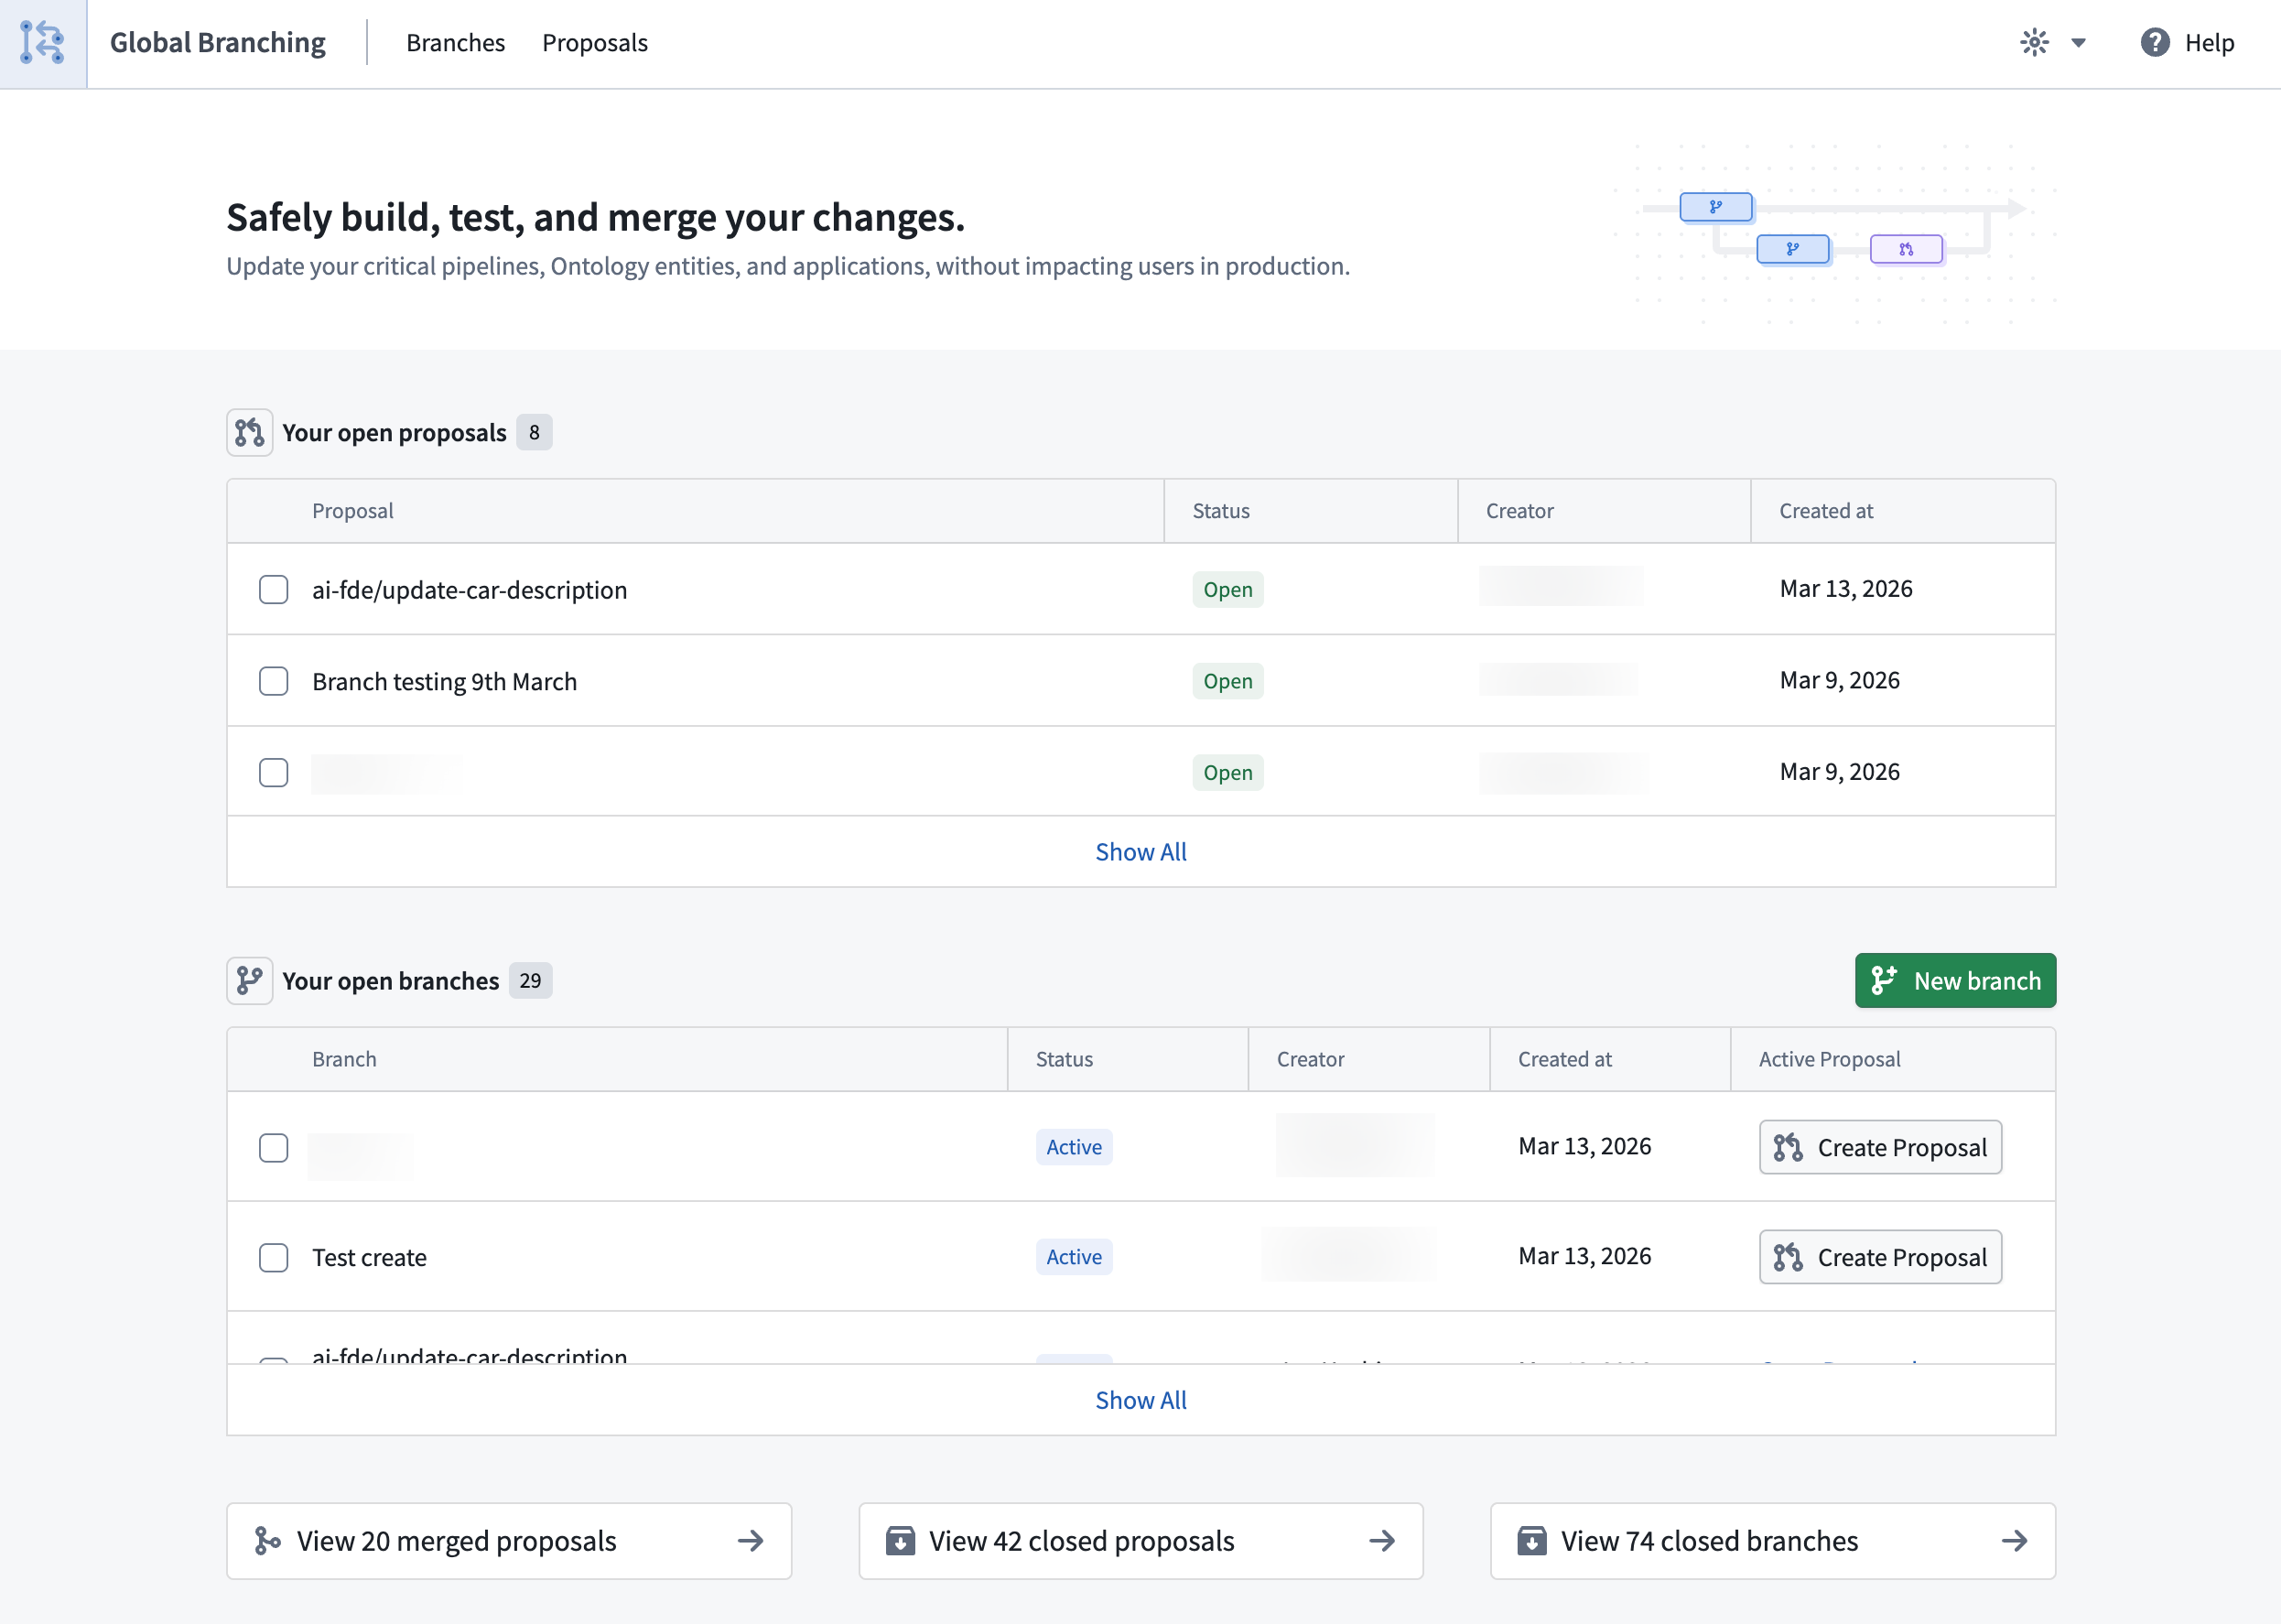The height and width of the screenshot is (1624, 2281).
Task: Open Help via the question mark icon
Action: [2155, 43]
